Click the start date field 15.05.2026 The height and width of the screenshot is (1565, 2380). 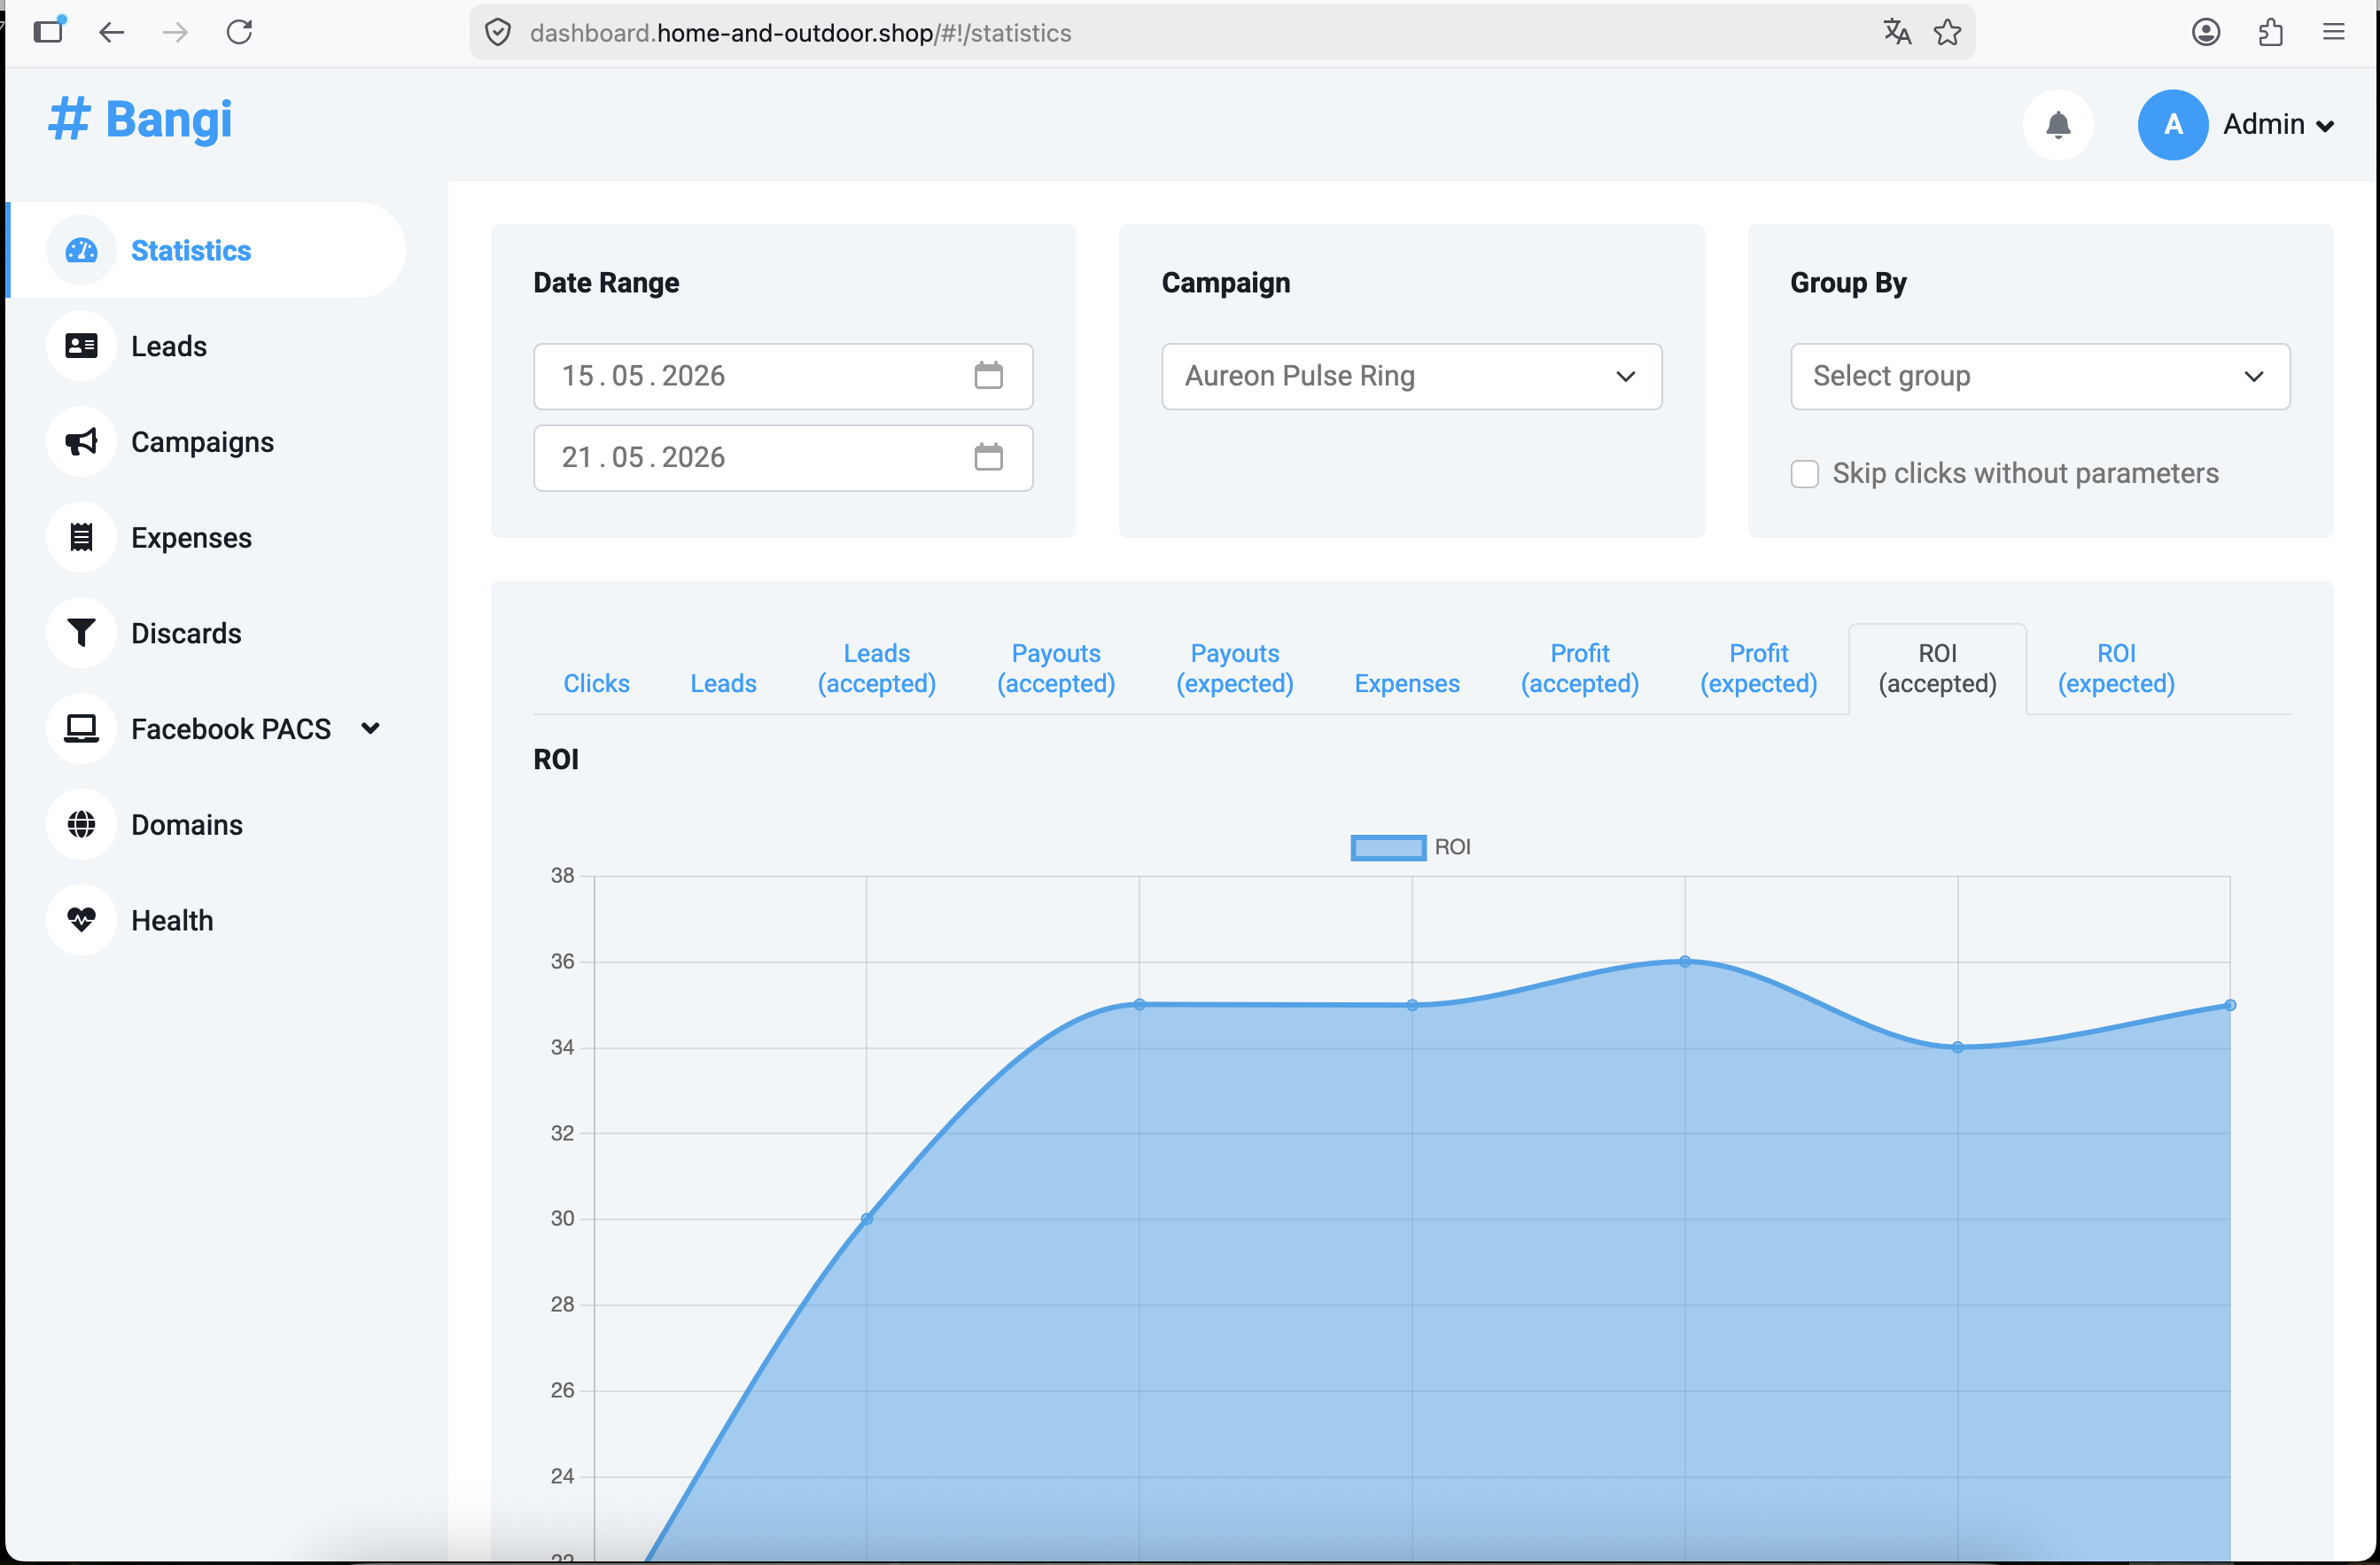tap(783, 376)
